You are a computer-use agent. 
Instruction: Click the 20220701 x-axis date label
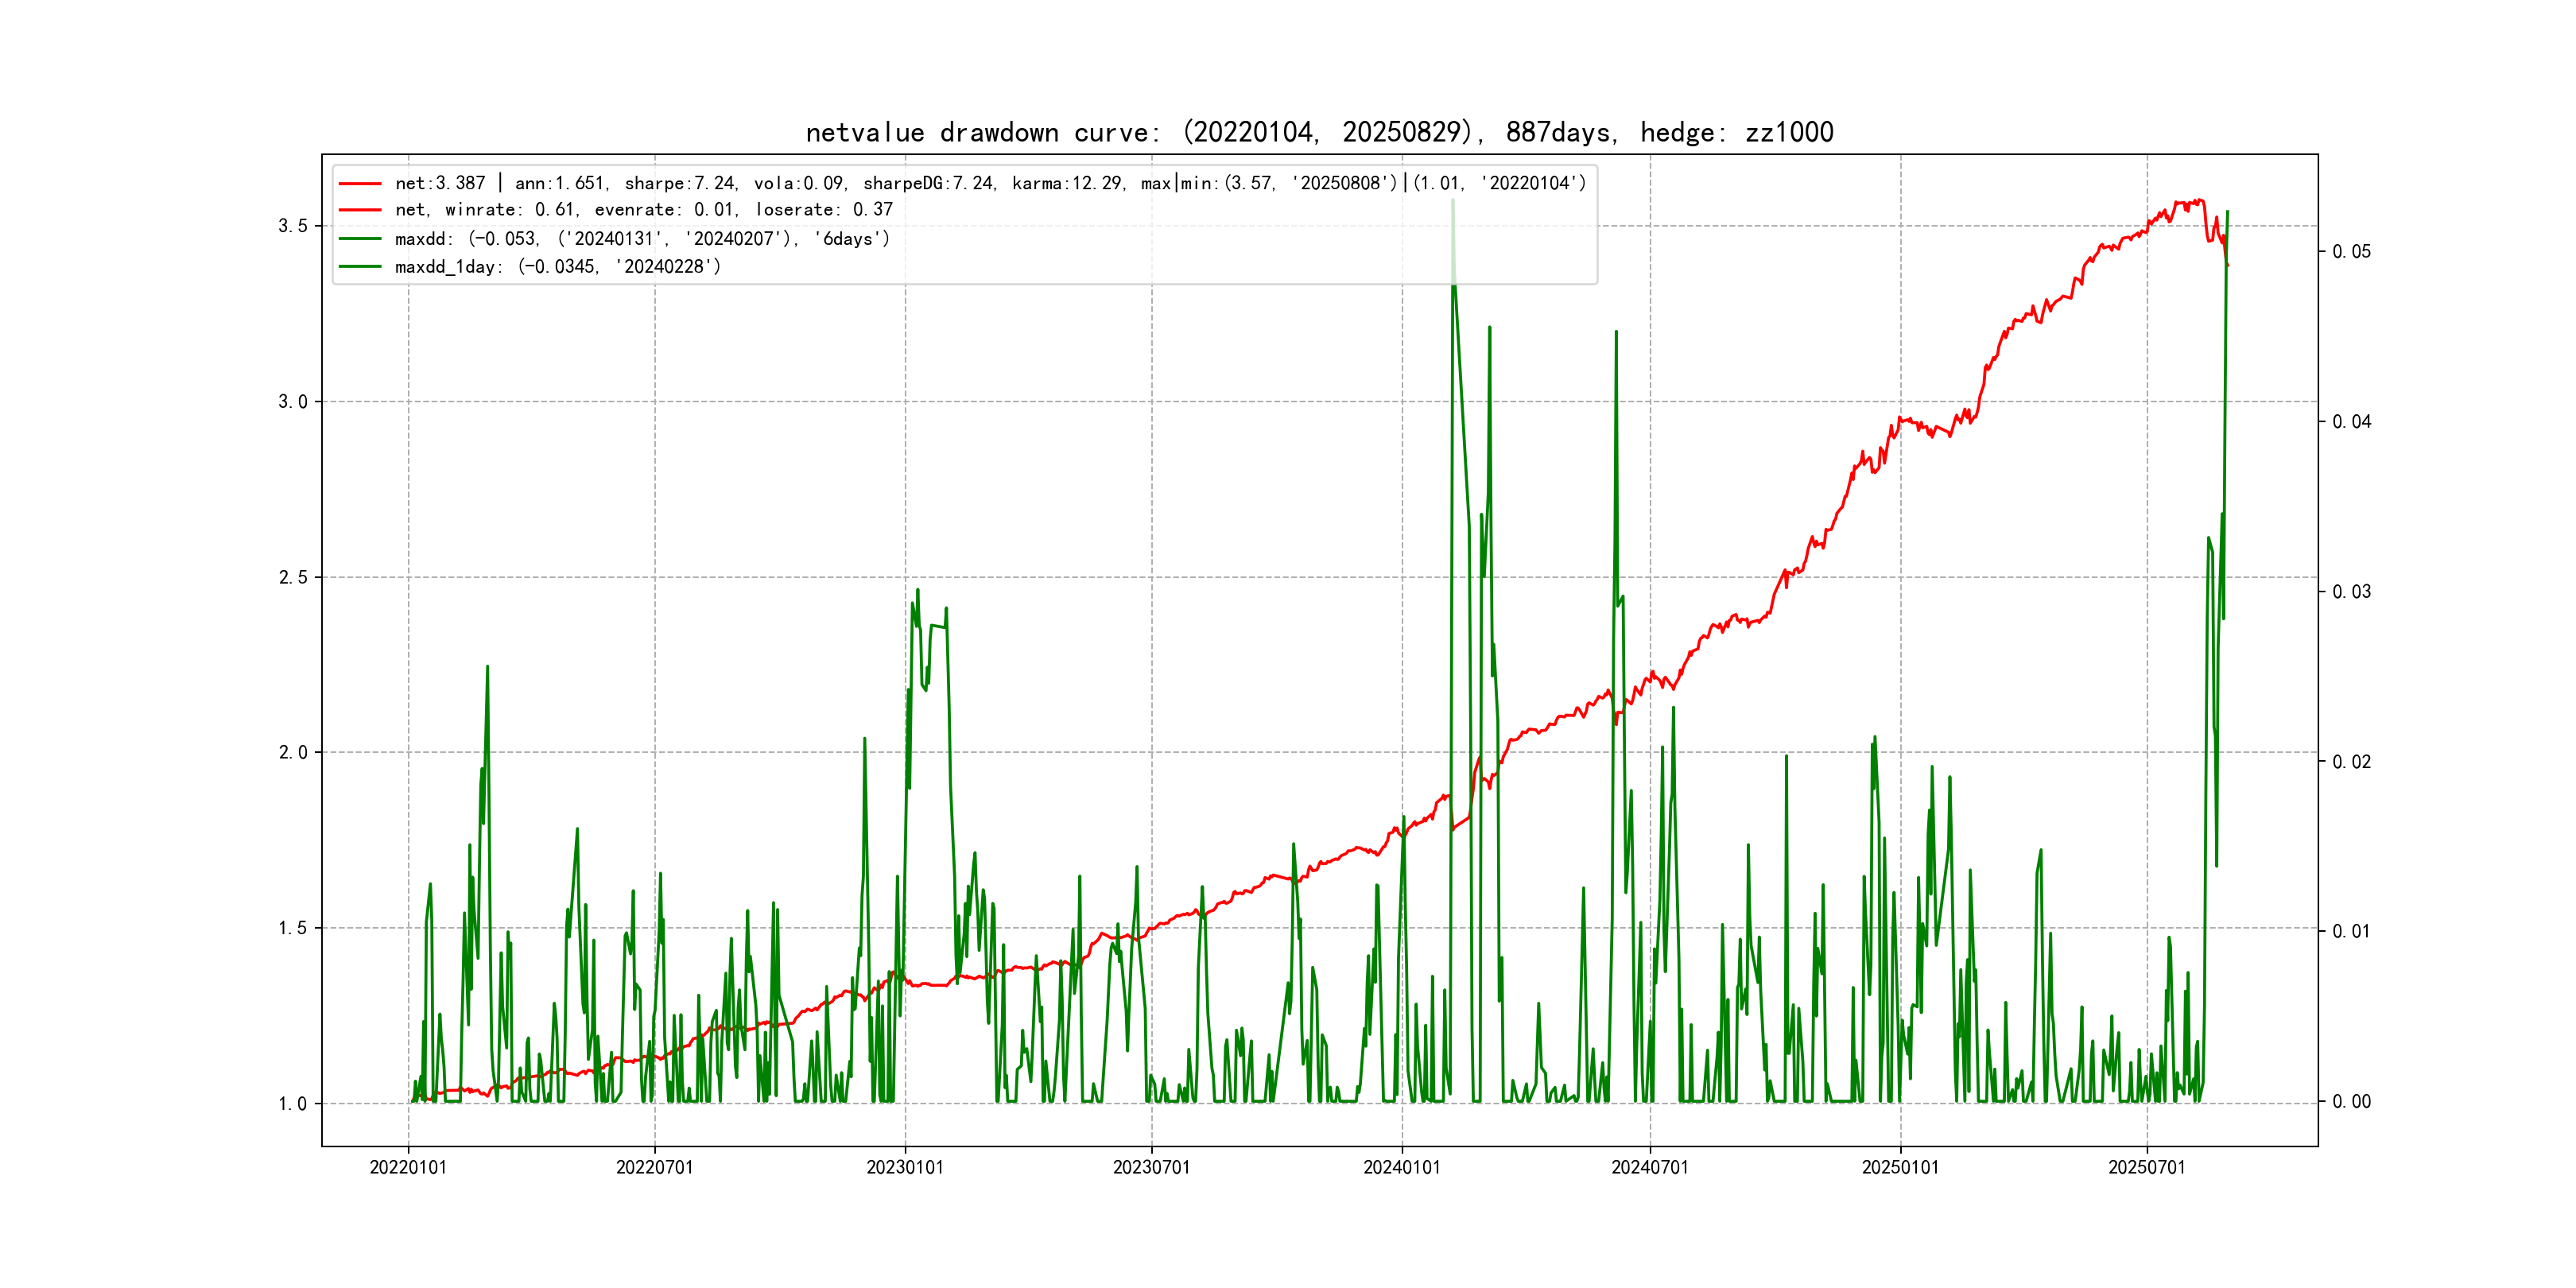(654, 1168)
